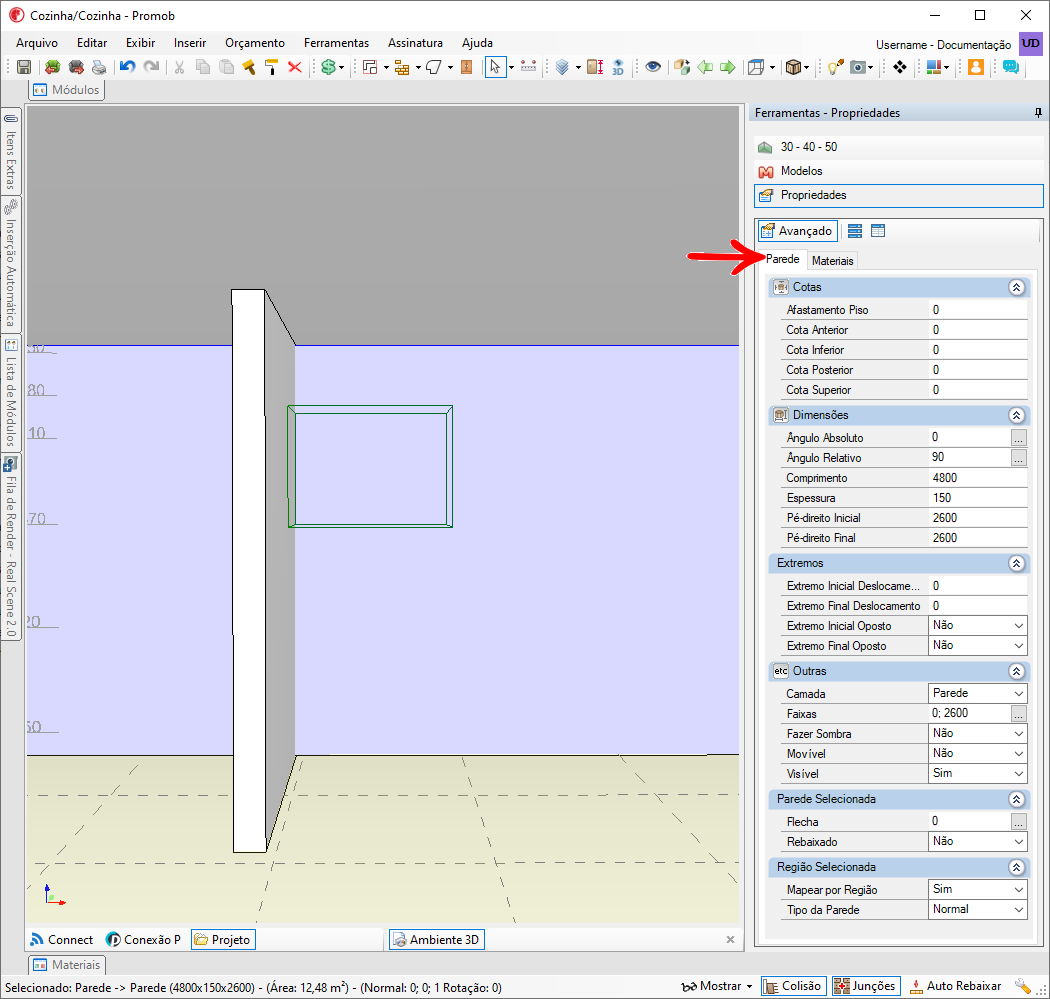Open the 30 - 40 - 50 panel
The width and height of the screenshot is (1050, 999).
(899, 147)
